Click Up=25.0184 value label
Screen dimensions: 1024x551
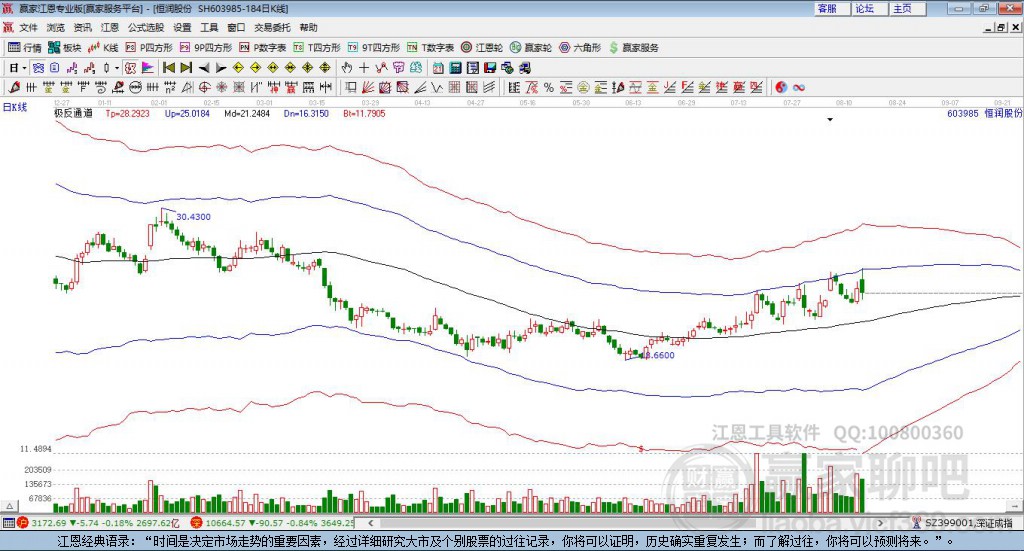click(187, 114)
